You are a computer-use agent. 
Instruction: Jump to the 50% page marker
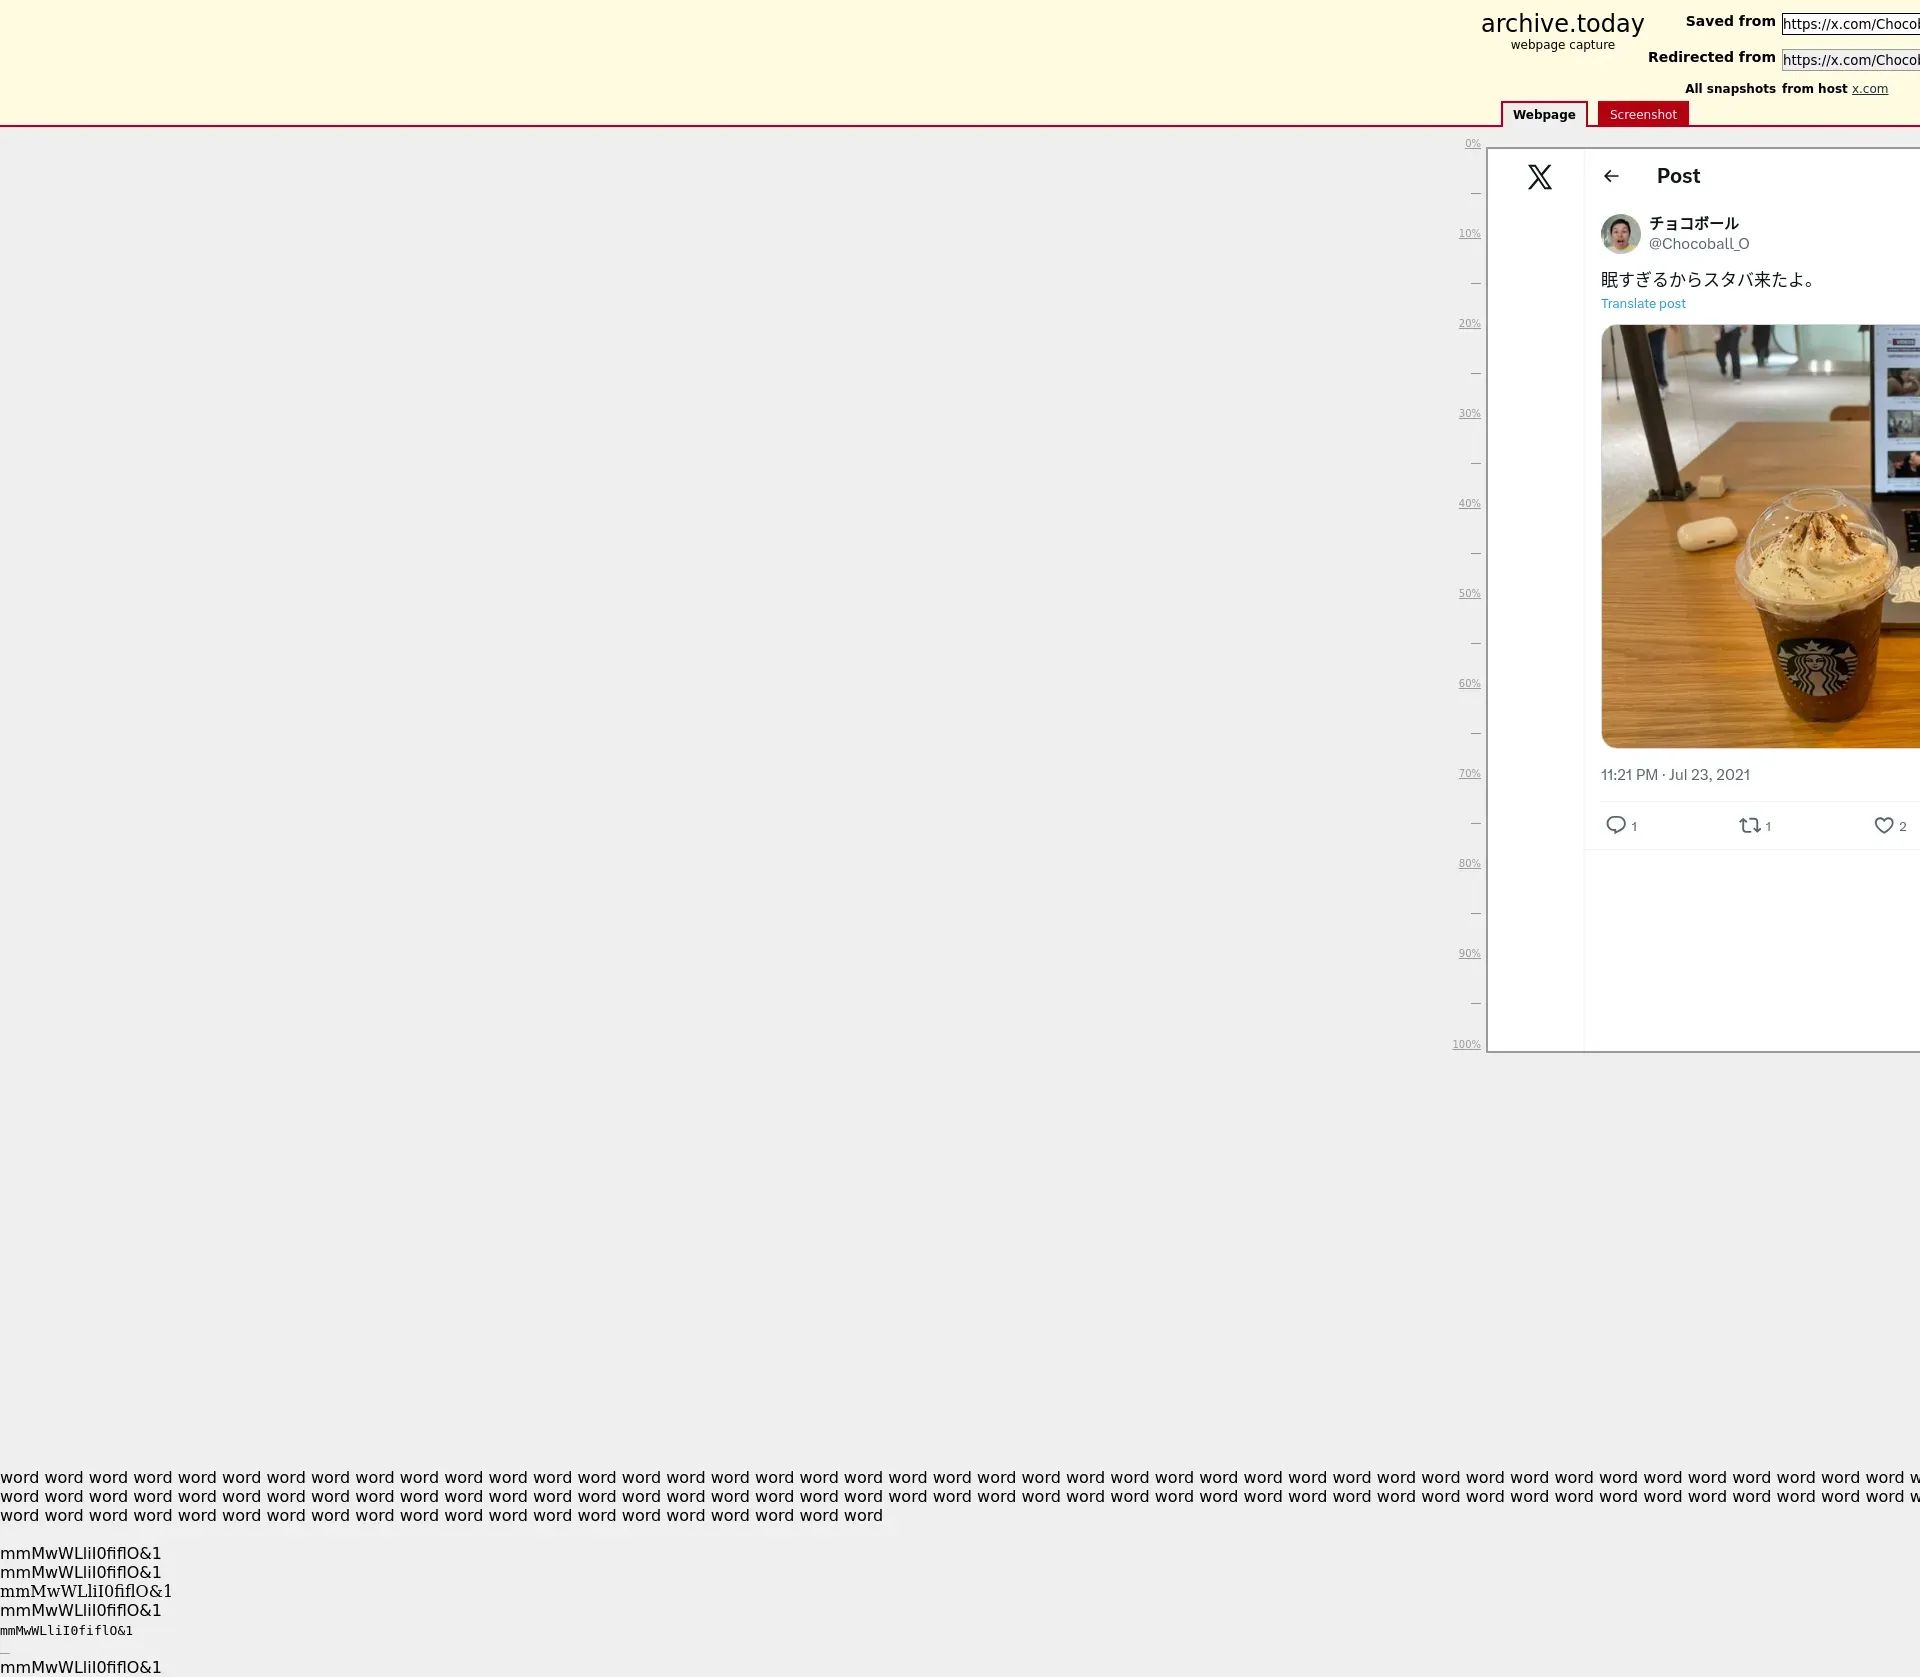click(x=1468, y=594)
